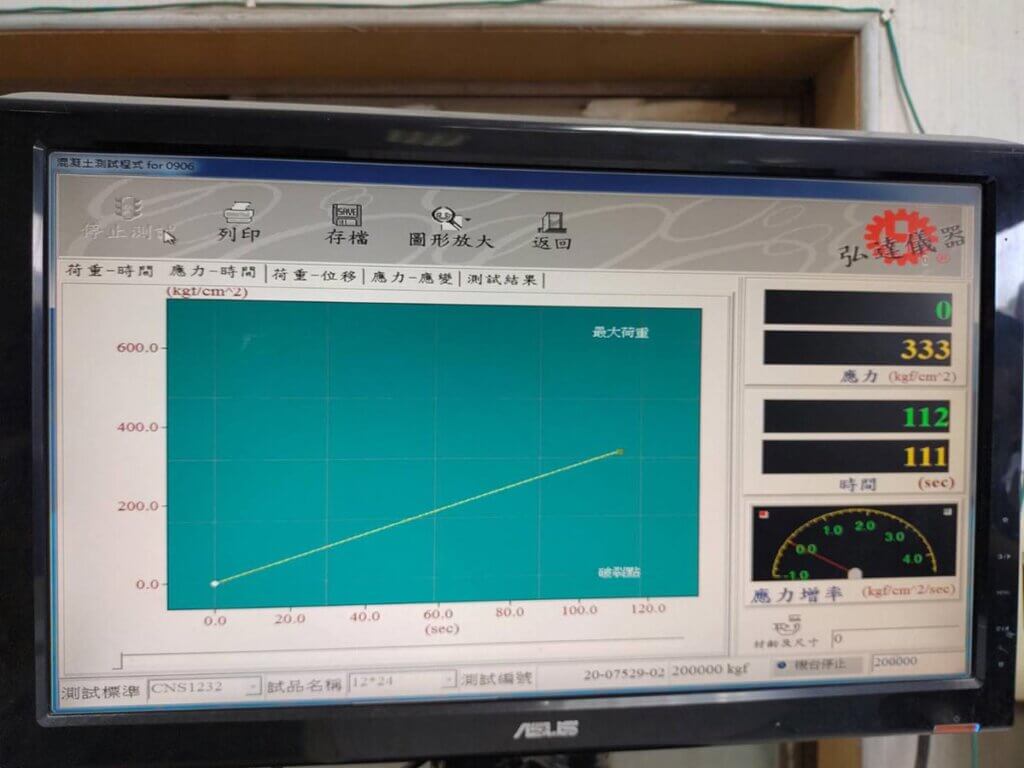Screen dimensions: 1024x768
Task: Switch to the 荷重-時間 tab
Action: [x=109, y=271]
